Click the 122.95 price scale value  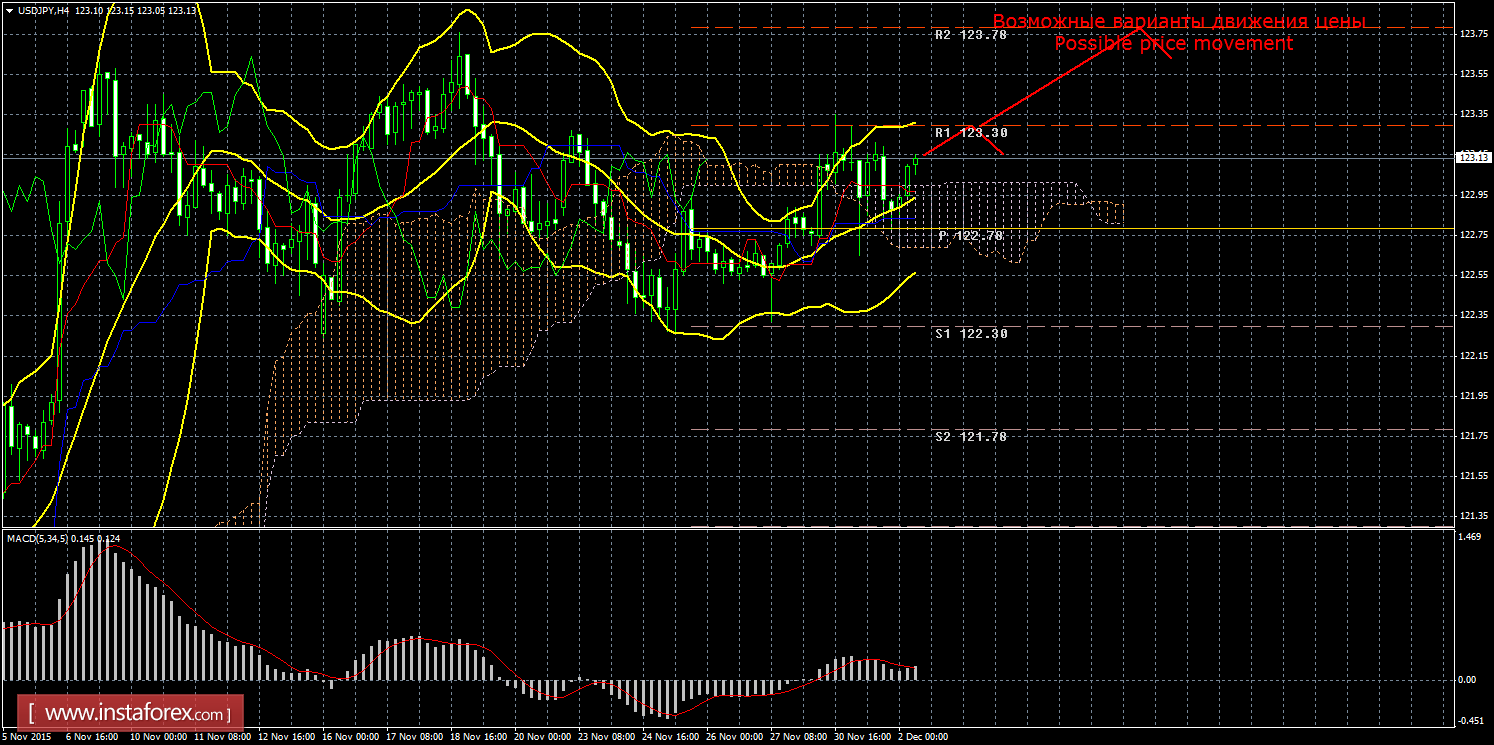(1473, 195)
